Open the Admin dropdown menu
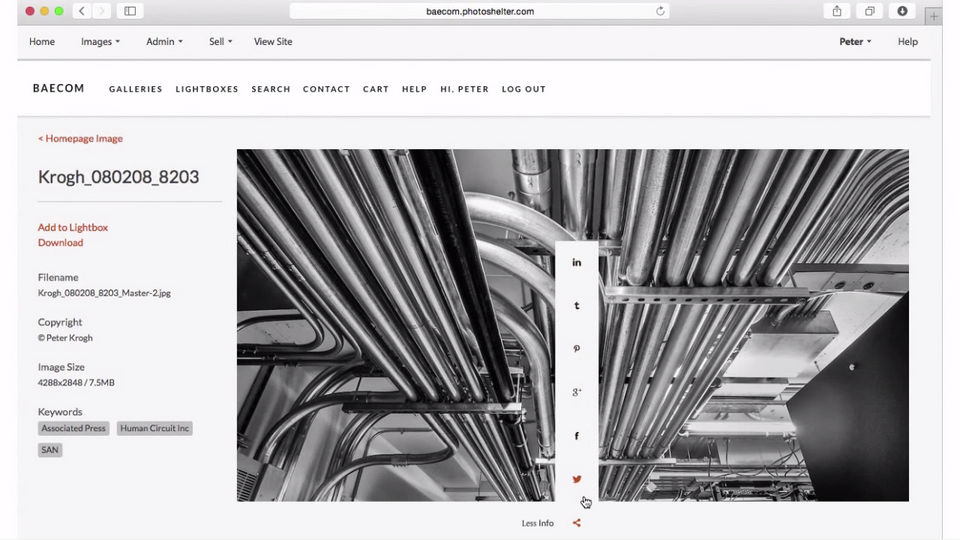Image resolution: width=960 pixels, height=540 pixels. (x=164, y=42)
